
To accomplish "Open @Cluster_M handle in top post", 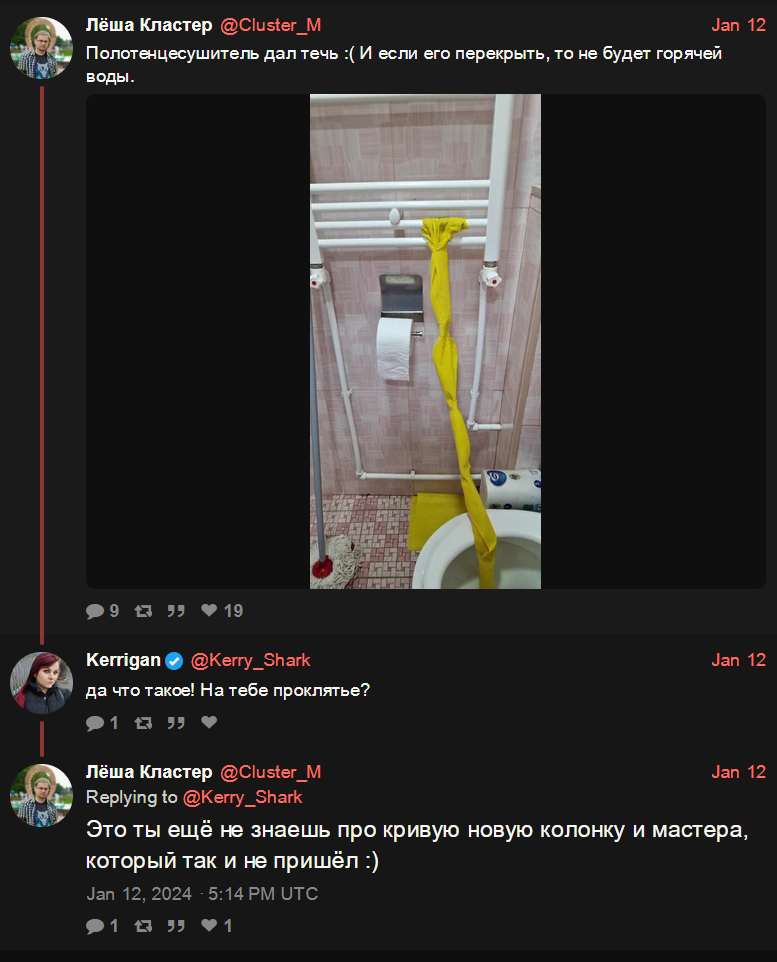I will 271,25.
